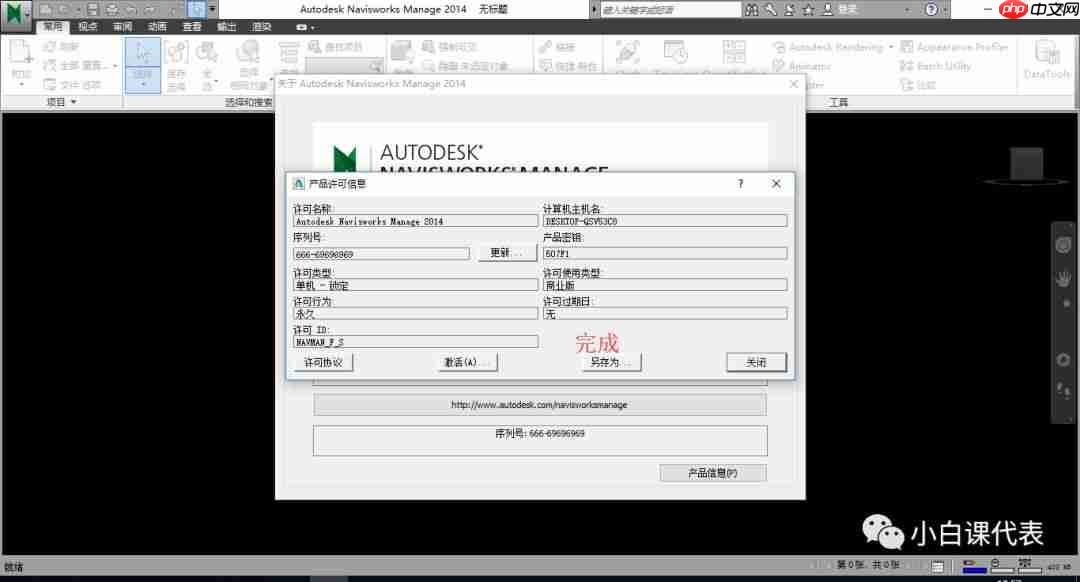The image size is (1080, 582).
Task: Switch to the 审阅 (Review) ribbon tab
Action: pos(122,26)
